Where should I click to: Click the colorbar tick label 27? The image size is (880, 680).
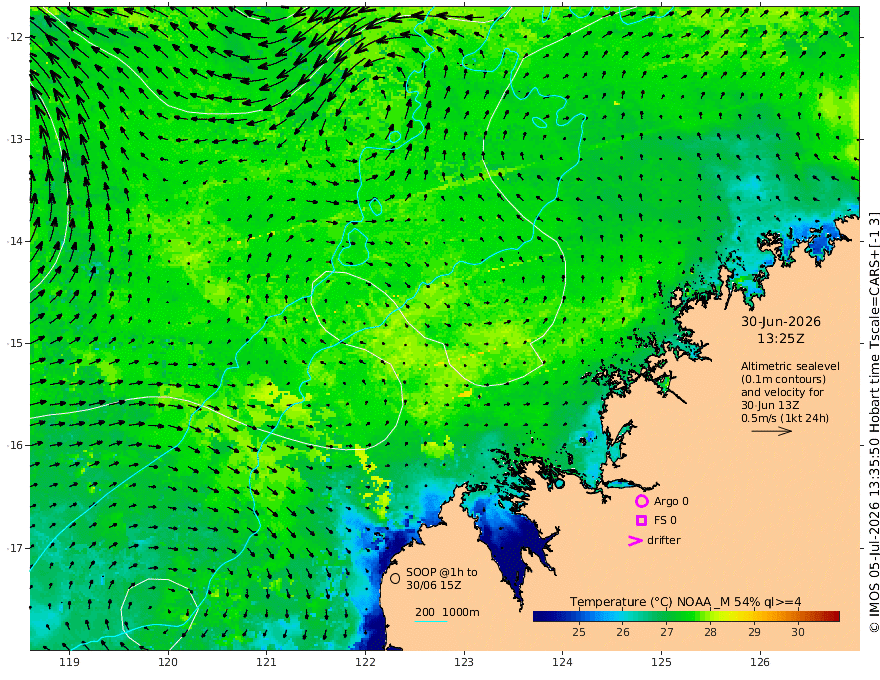tap(667, 632)
